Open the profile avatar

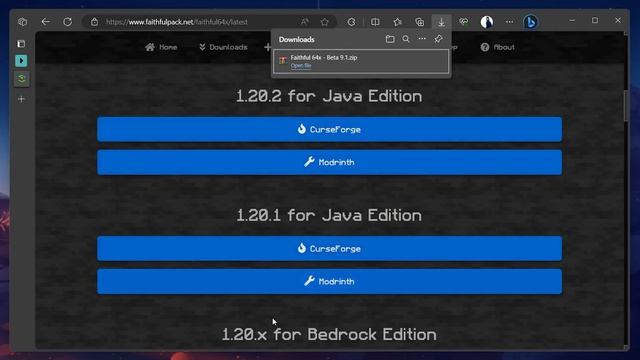(x=487, y=22)
